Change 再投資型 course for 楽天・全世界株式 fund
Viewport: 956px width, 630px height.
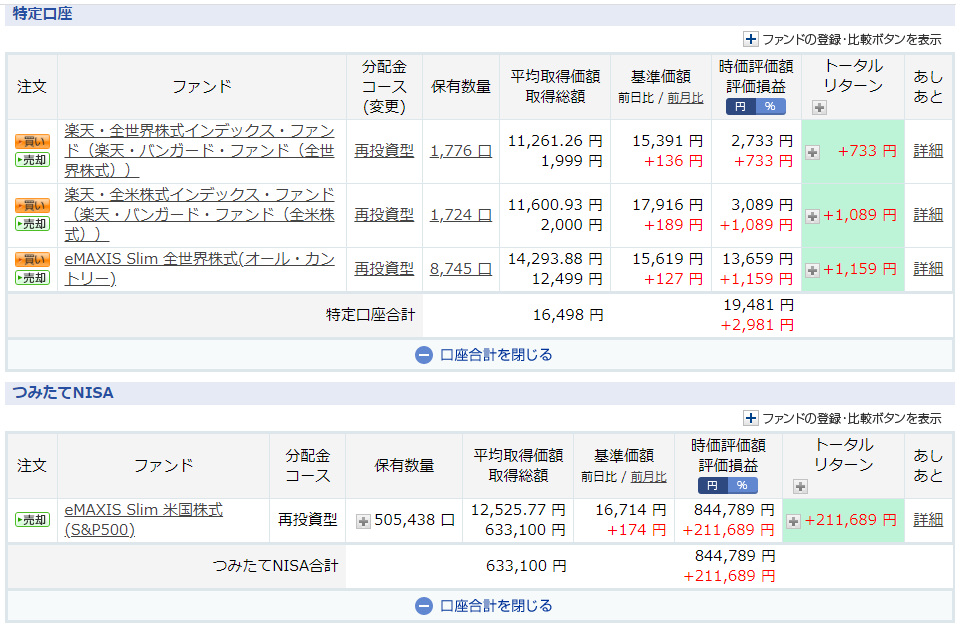384,151
